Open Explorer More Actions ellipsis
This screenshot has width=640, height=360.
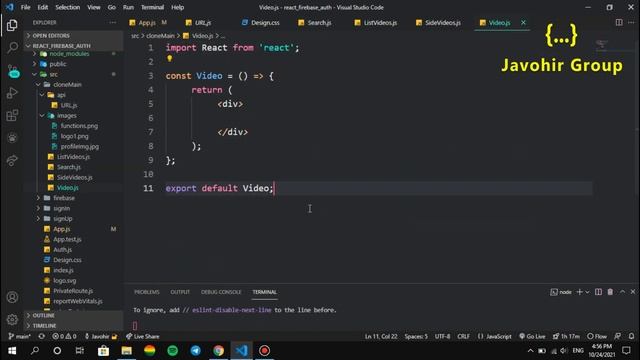point(113,23)
